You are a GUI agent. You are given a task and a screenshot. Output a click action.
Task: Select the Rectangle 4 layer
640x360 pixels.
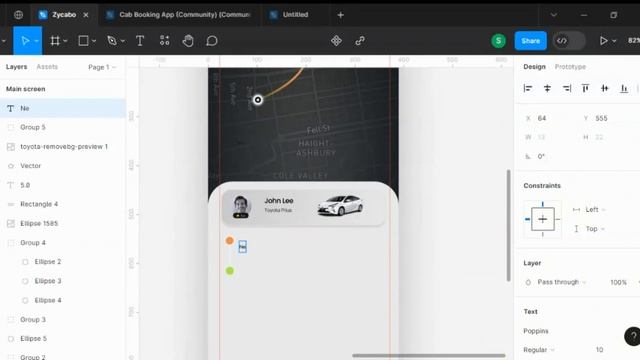(x=63, y=204)
